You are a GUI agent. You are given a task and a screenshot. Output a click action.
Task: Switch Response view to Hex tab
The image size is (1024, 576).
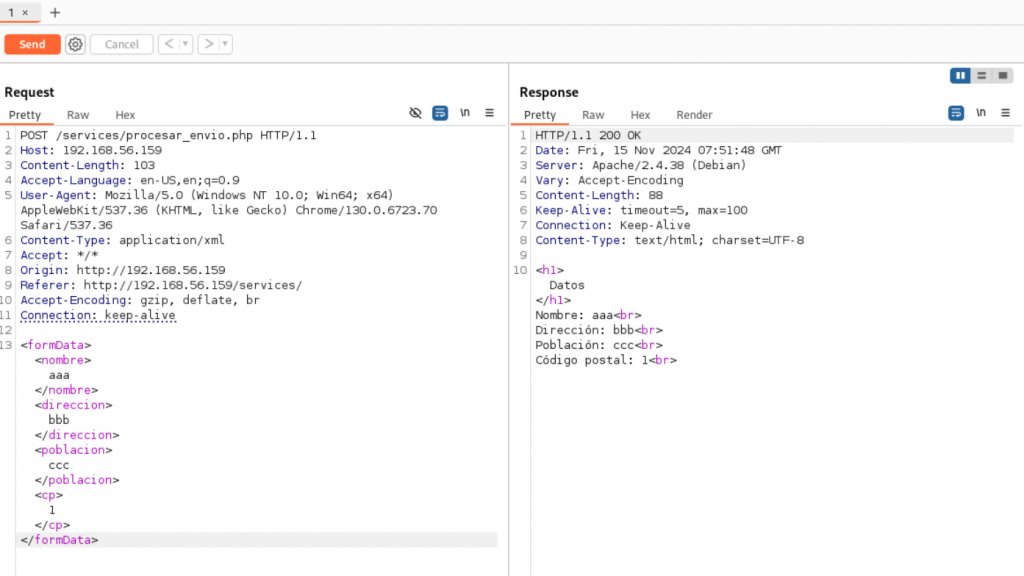[640, 115]
